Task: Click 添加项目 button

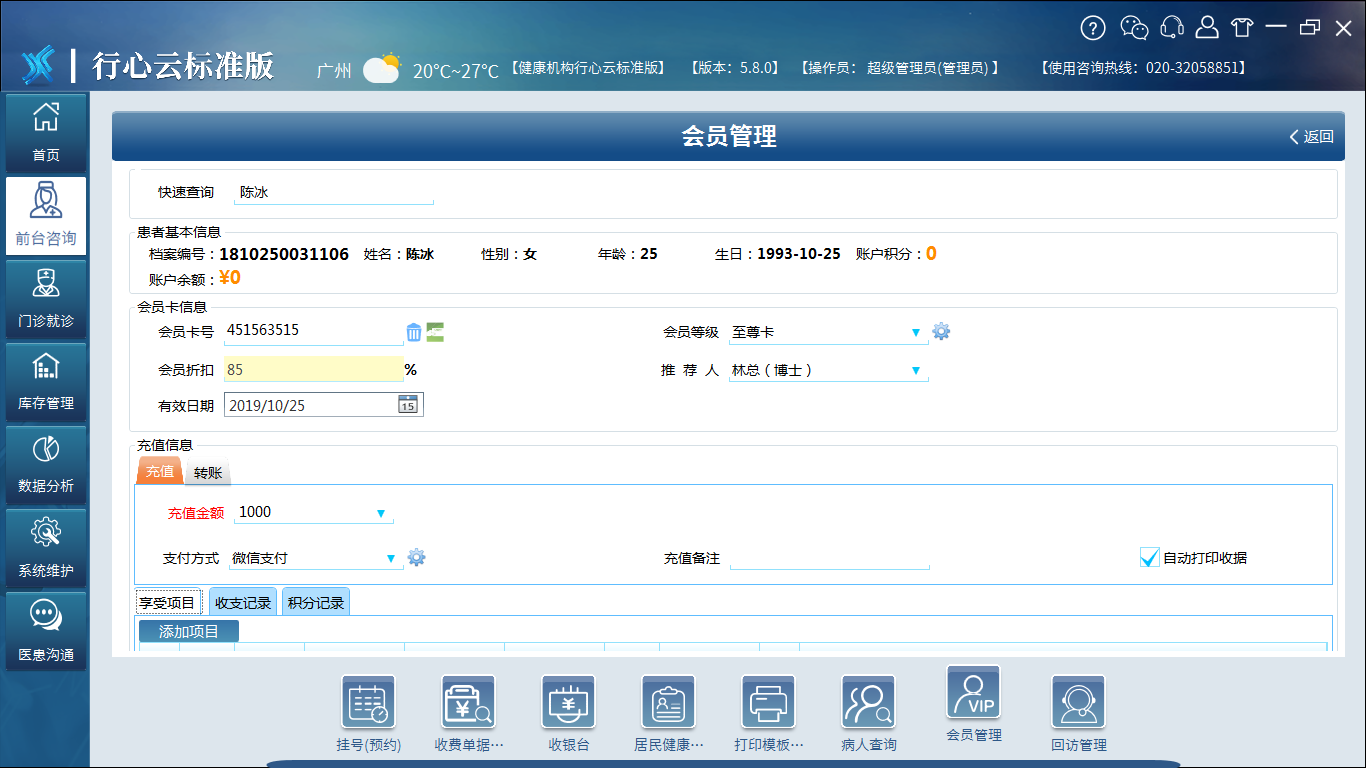Action: click(x=189, y=631)
